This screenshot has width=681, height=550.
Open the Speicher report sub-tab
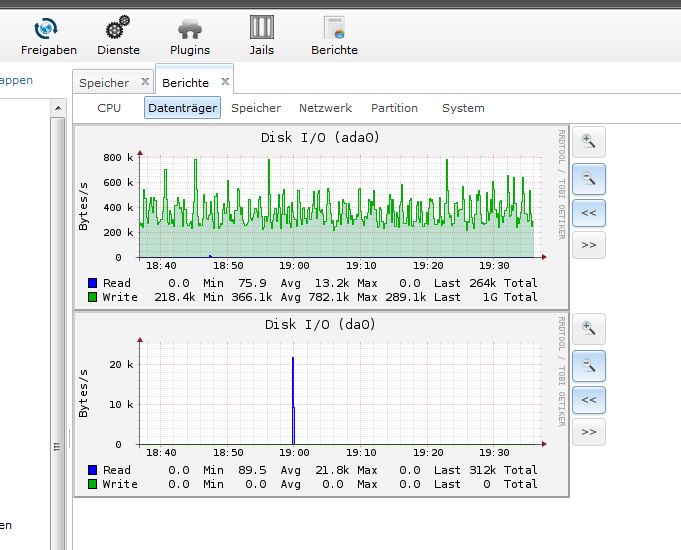(256, 108)
